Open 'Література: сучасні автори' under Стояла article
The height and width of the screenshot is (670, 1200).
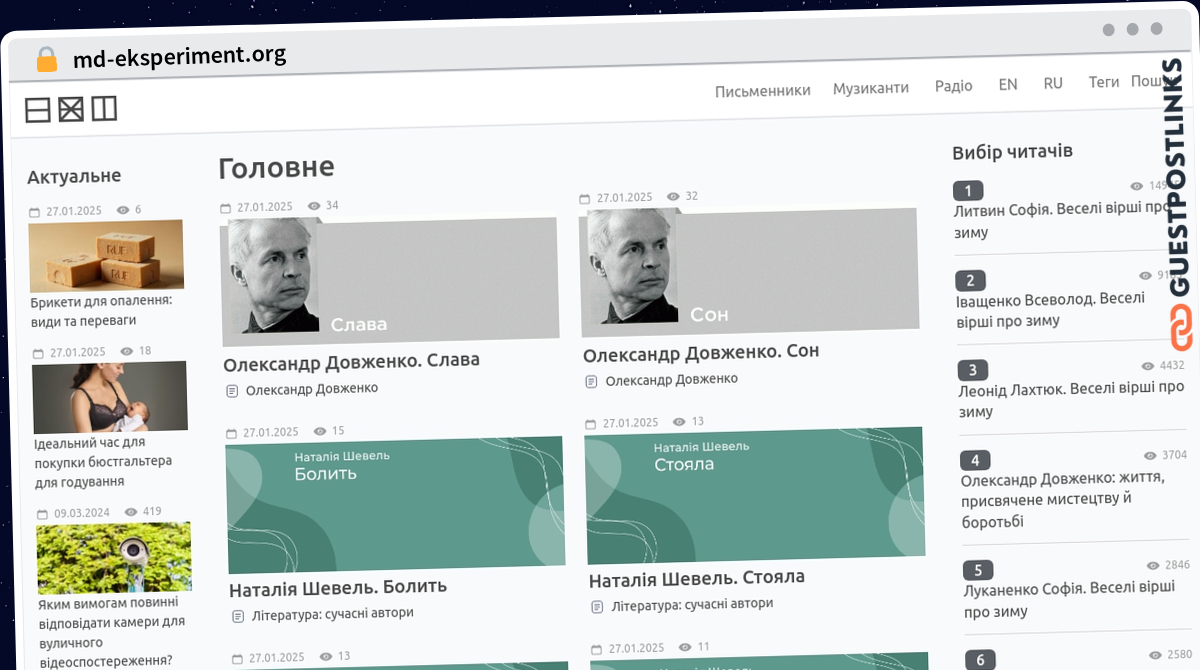pyautogui.click(x=692, y=605)
